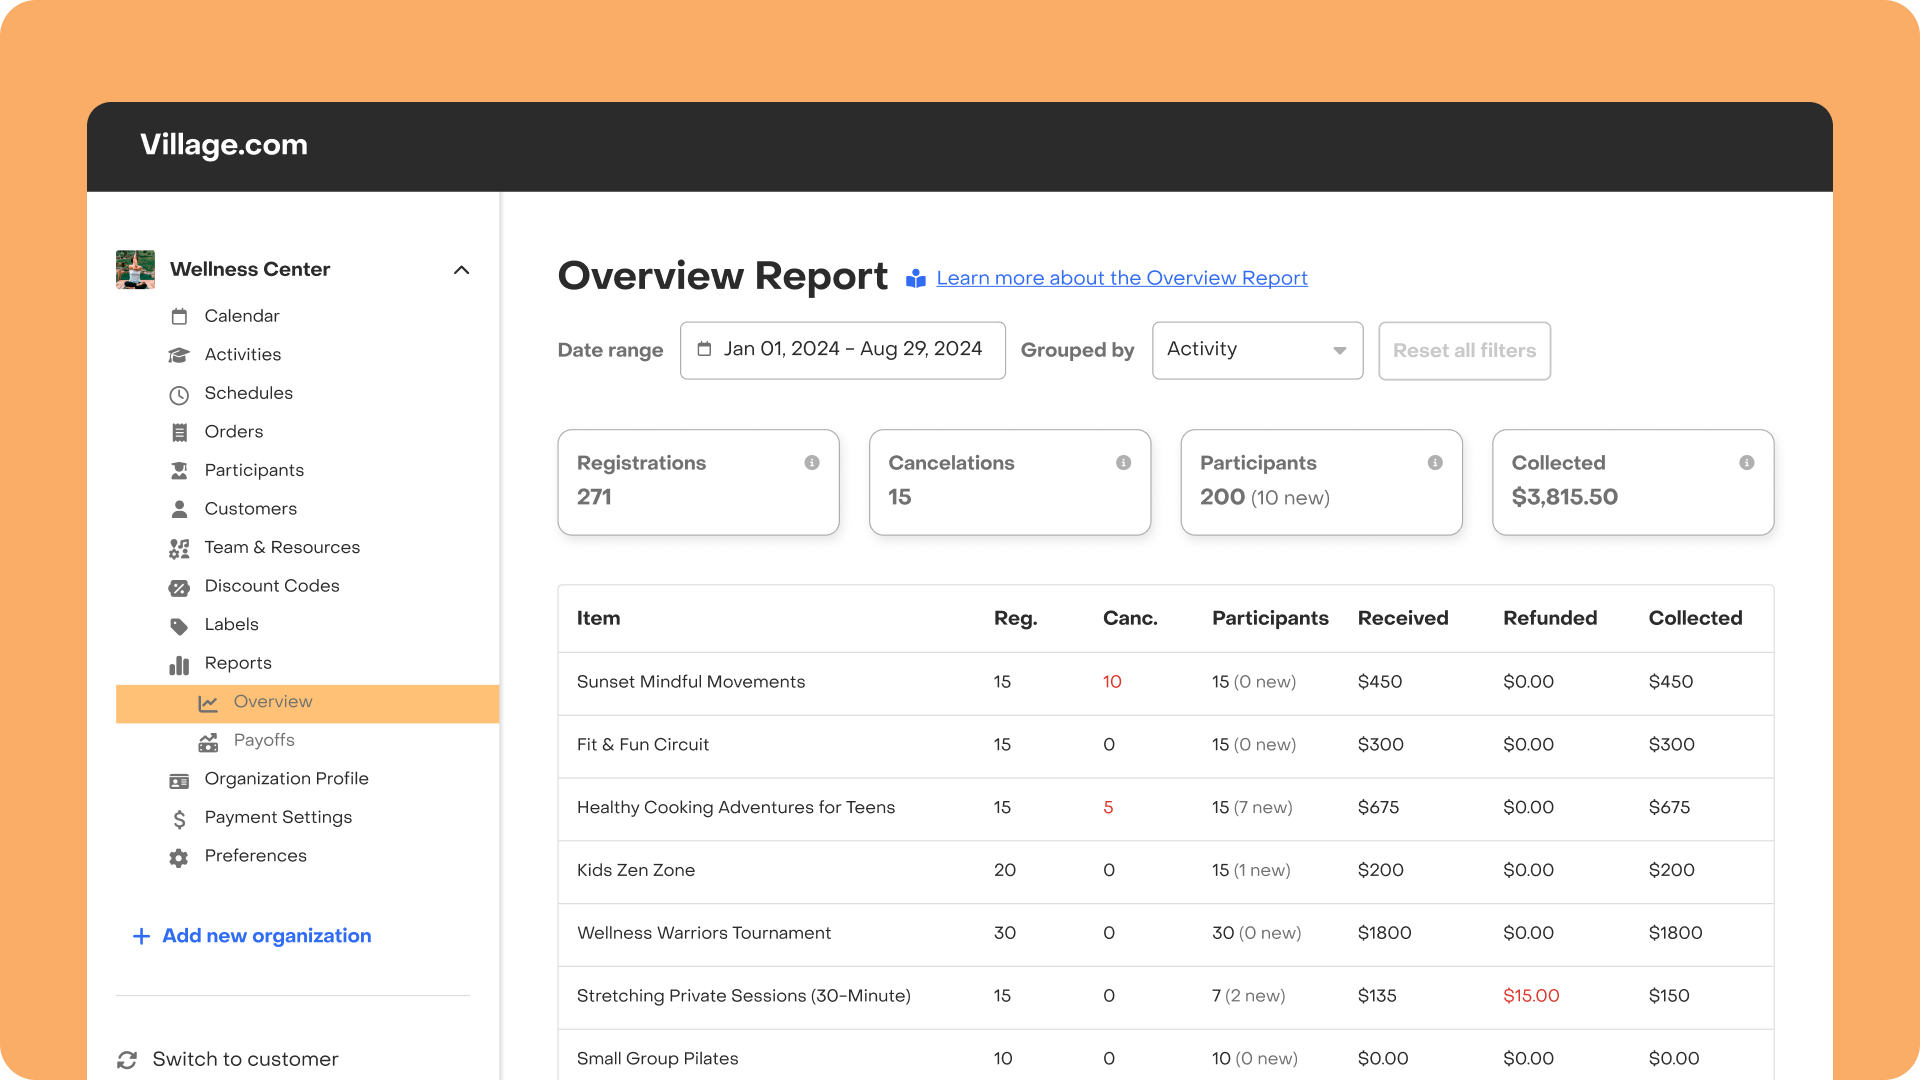Open Payment Settings in sidebar
Image resolution: width=1920 pixels, height=1080 pixels.
[x=278, y=818]
